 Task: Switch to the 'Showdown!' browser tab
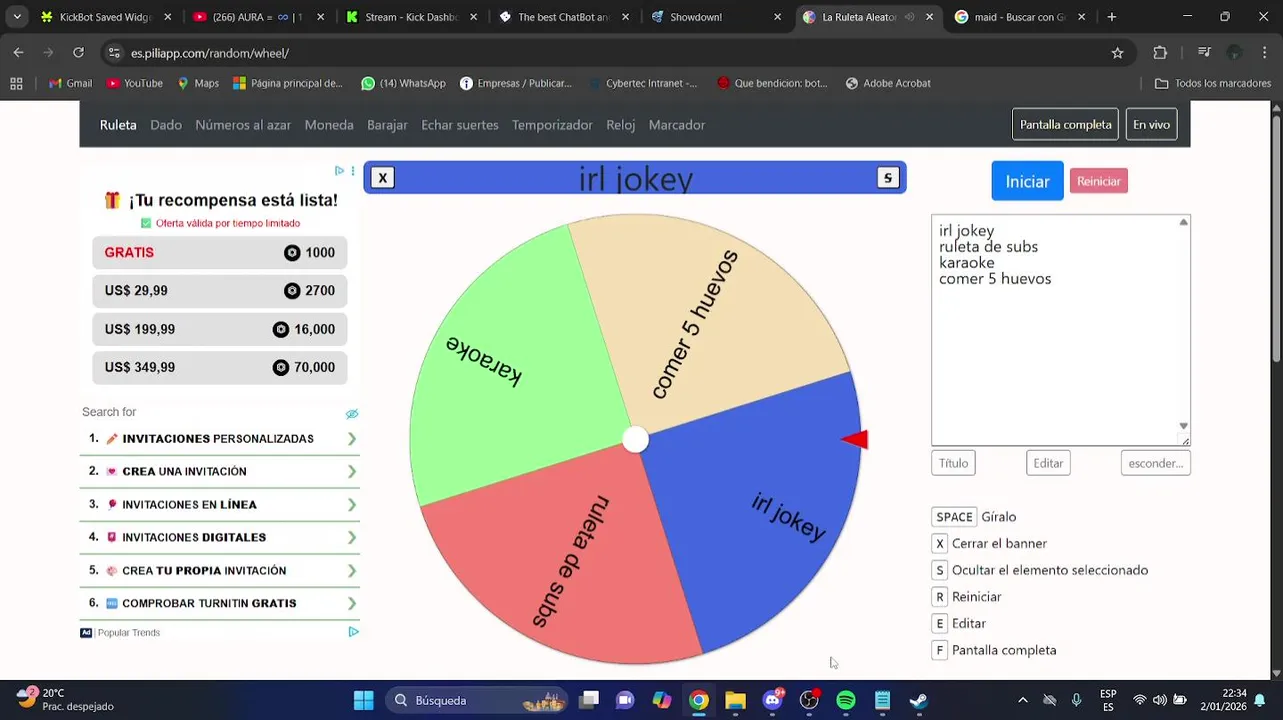pyautogui.click(x=717, y=17)
